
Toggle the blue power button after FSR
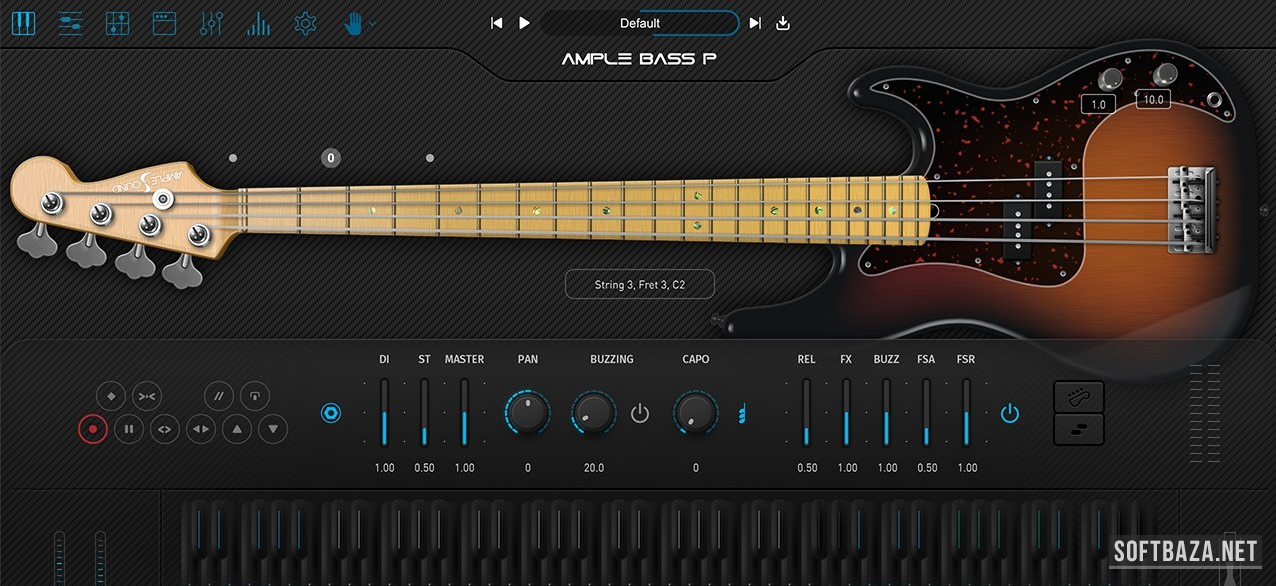(x=1010, y=413)
